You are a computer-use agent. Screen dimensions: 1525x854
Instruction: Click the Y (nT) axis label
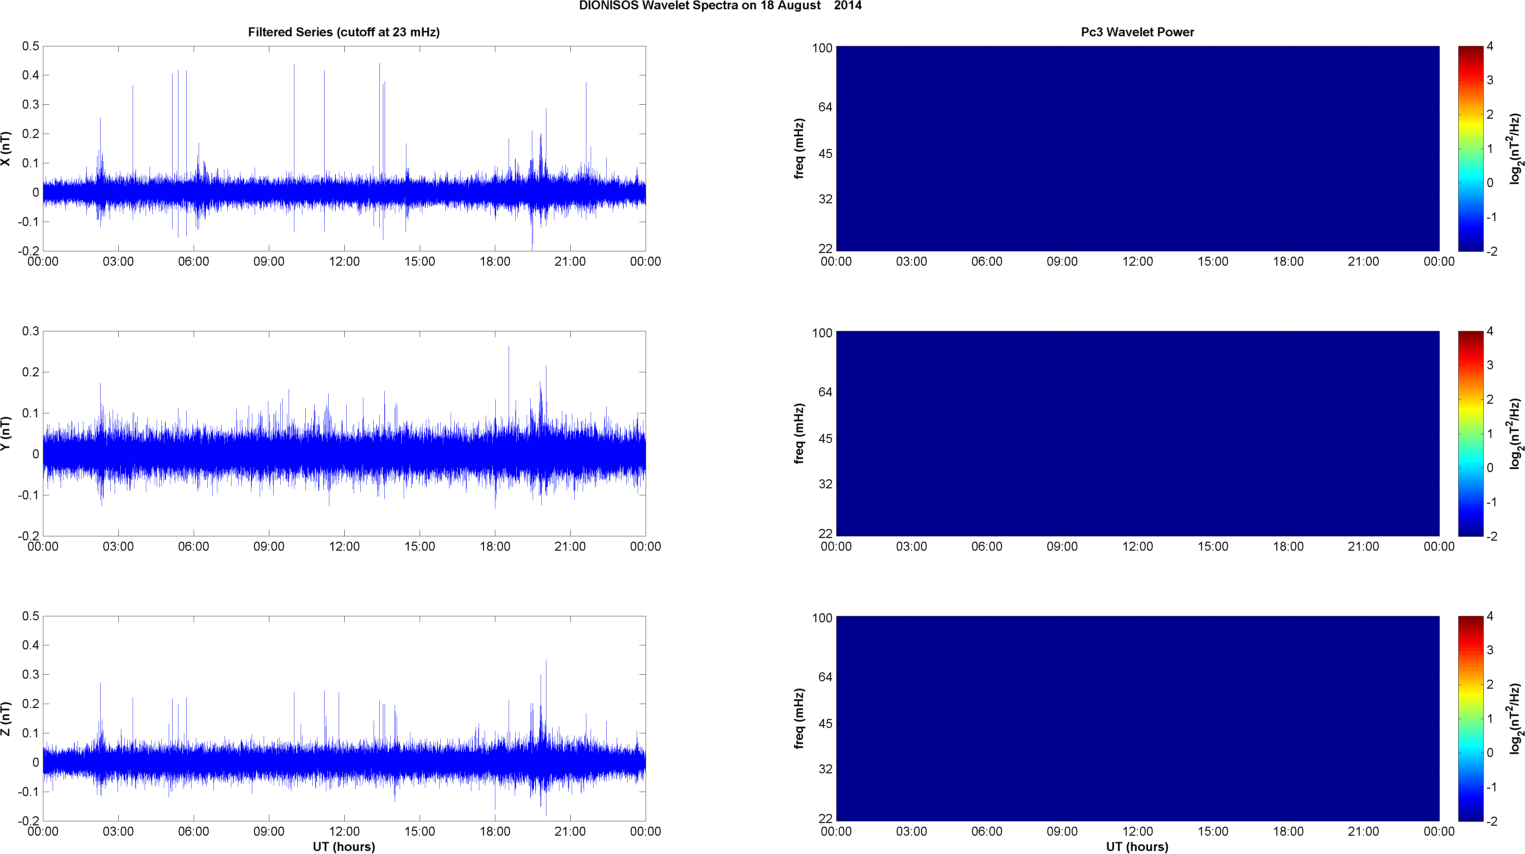[6, 434]
